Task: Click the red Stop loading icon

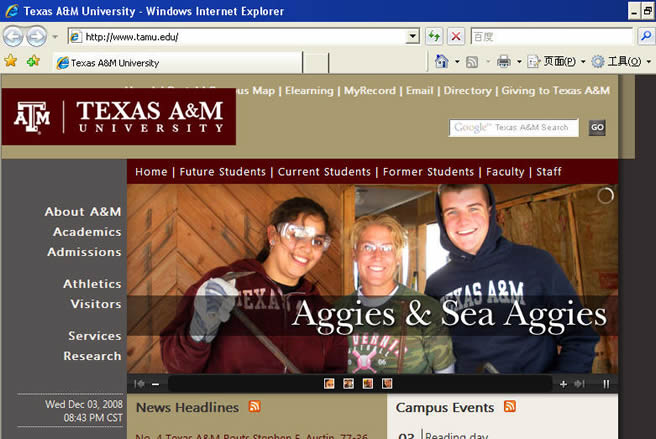Action: tap(456, 37)
